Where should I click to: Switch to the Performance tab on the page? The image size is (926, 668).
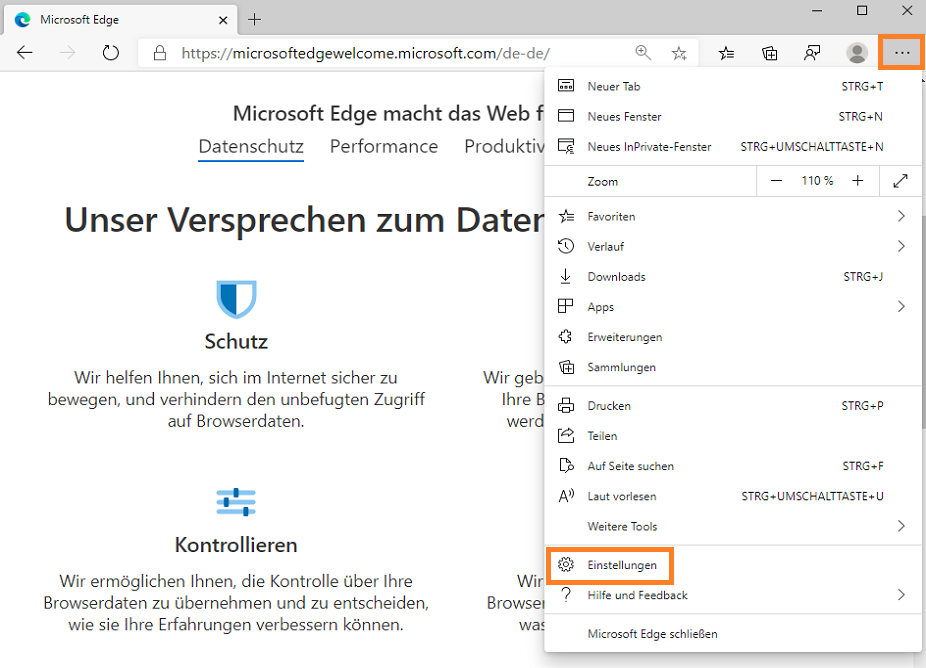tap(384, 146)
